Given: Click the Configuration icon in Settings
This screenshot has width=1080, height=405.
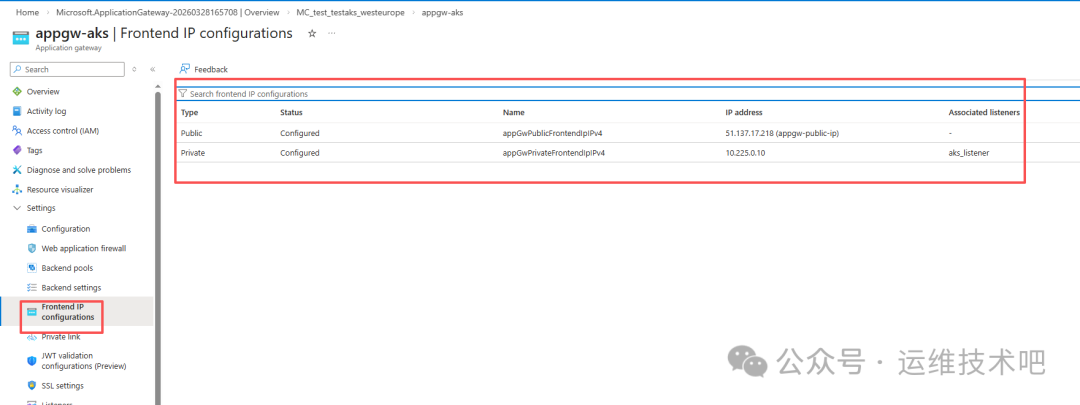Looking at the screenshot, I should (32, 229).
